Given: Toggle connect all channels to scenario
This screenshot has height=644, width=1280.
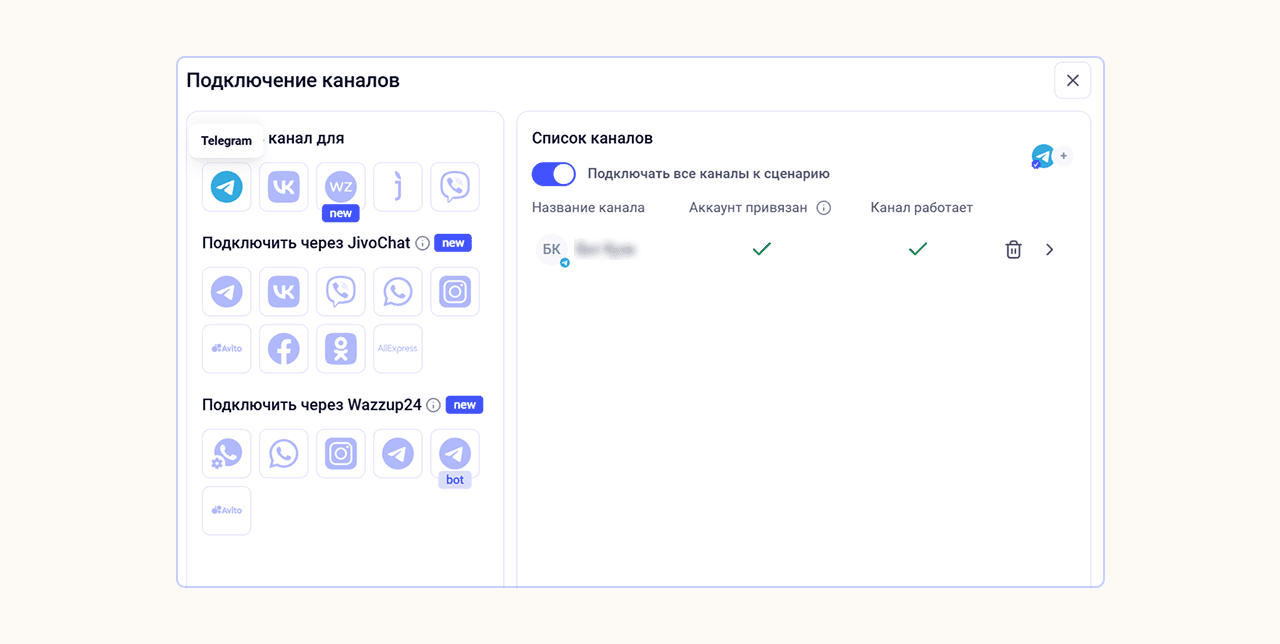Looking at the screenshot, I should (x=554, y=174).
